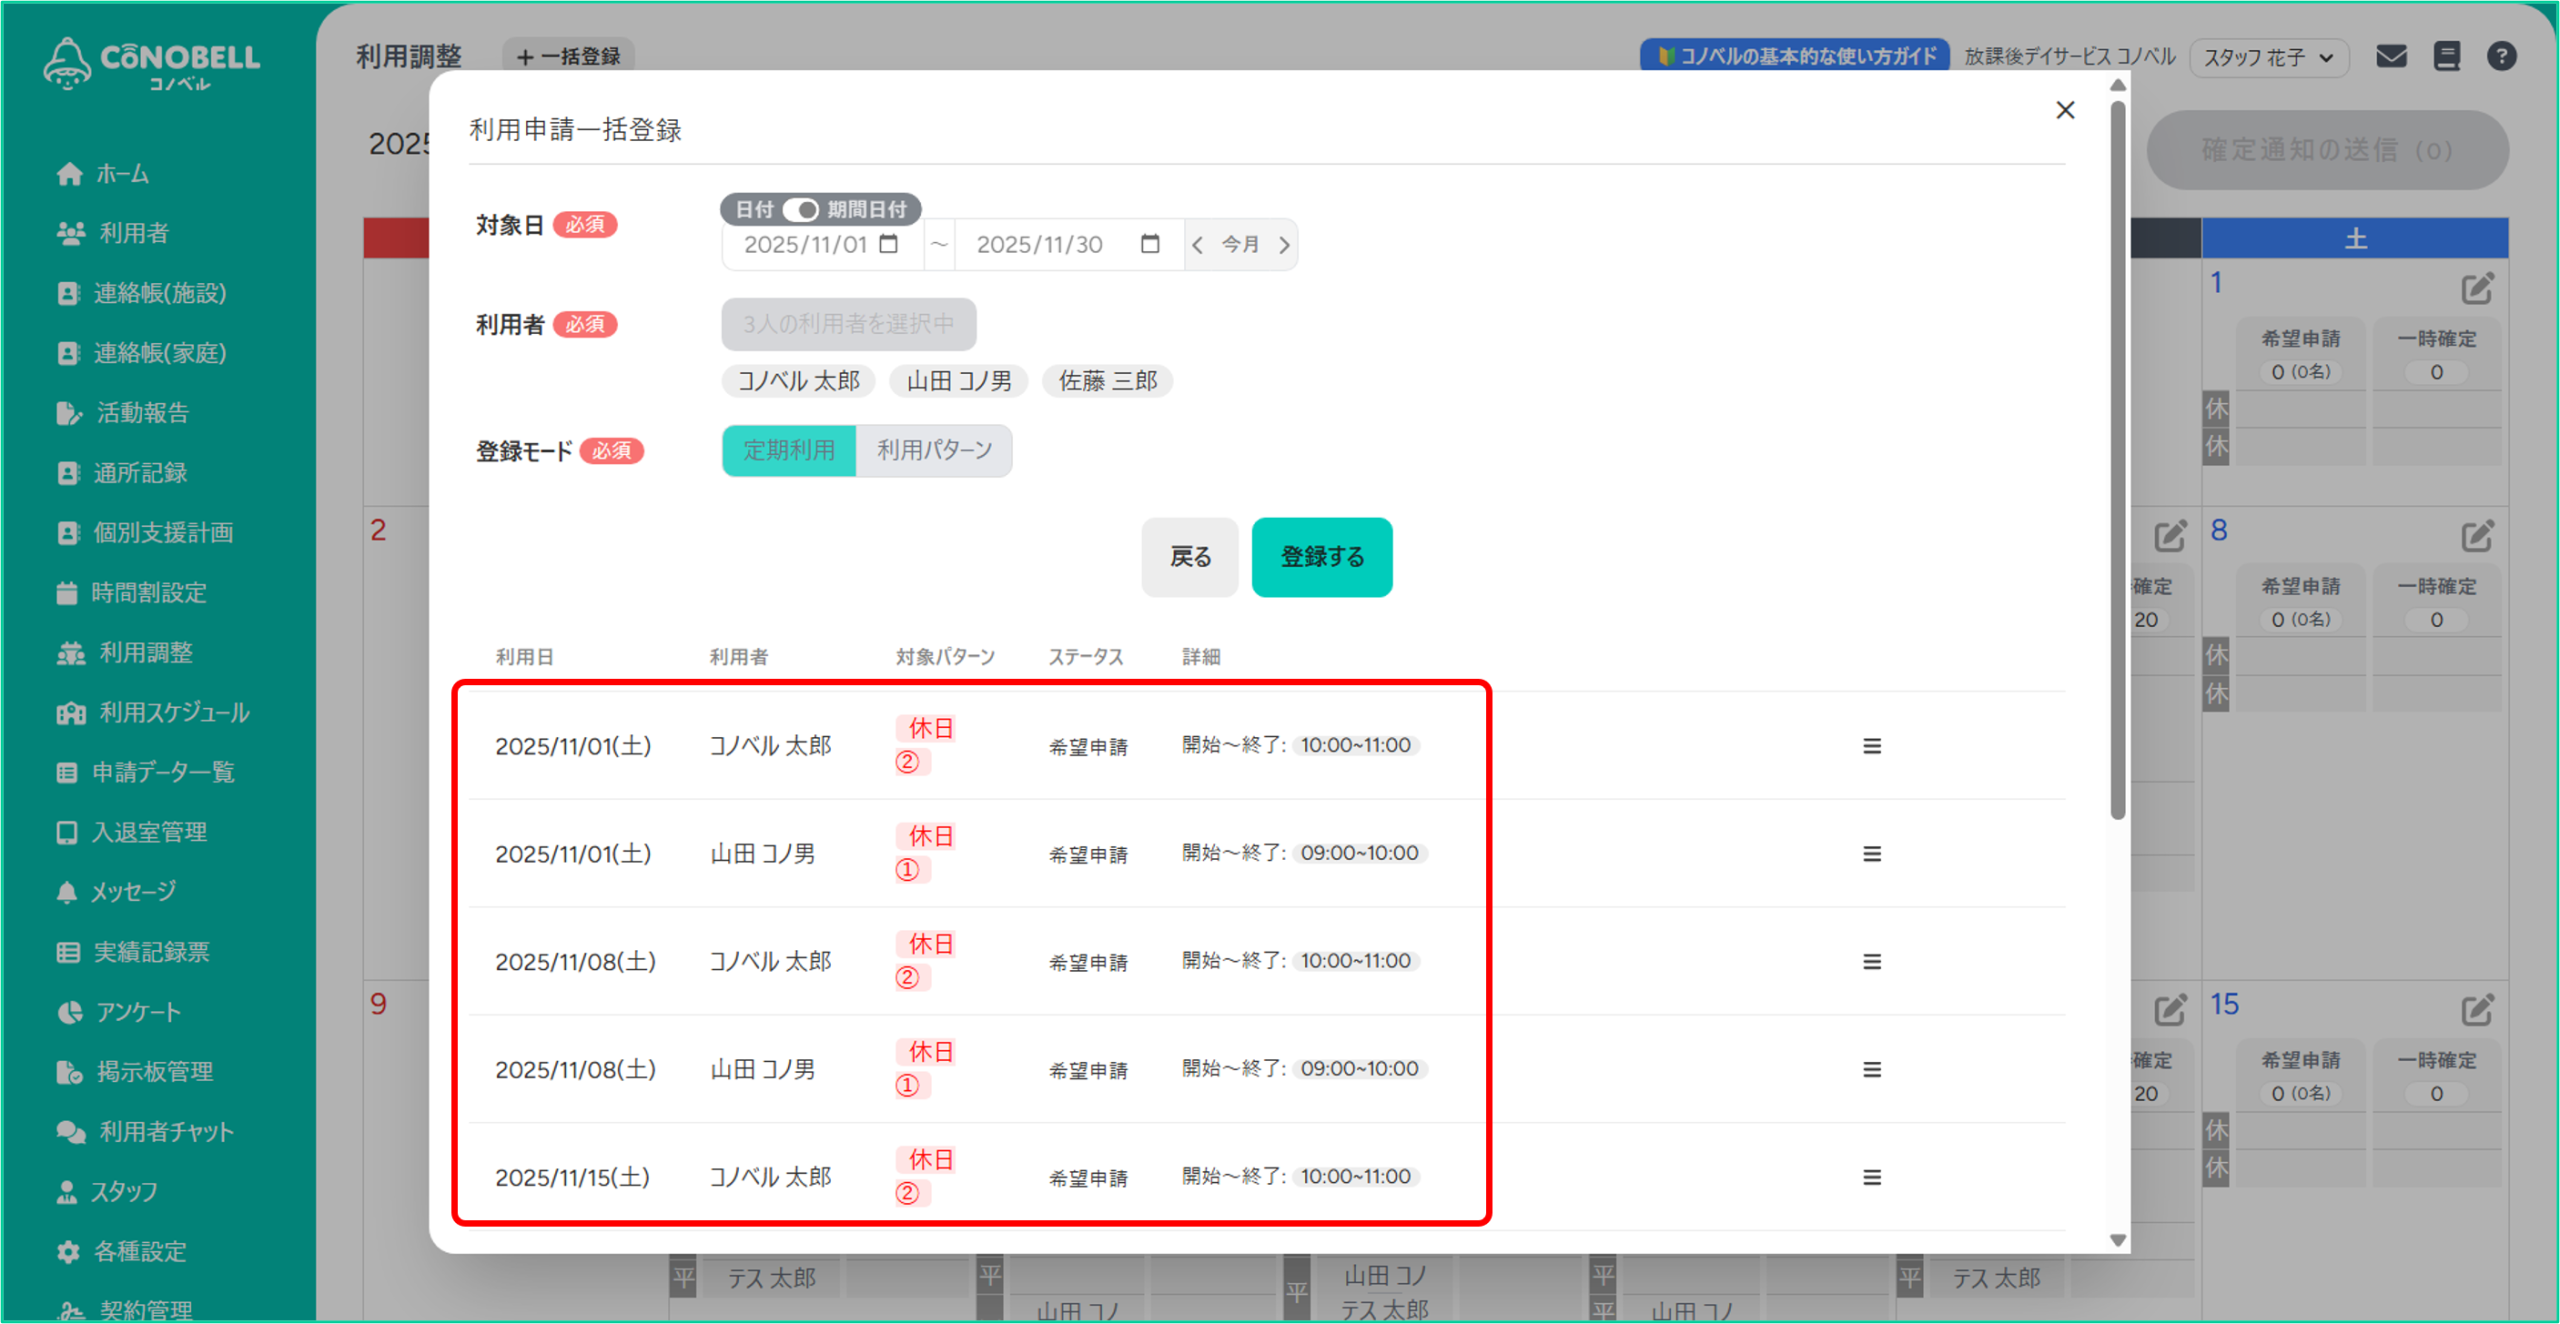Click the manual book icon in header
Image resolution: width=2560 pixels, height=1324 pixels.
(x=2446, y=56)
